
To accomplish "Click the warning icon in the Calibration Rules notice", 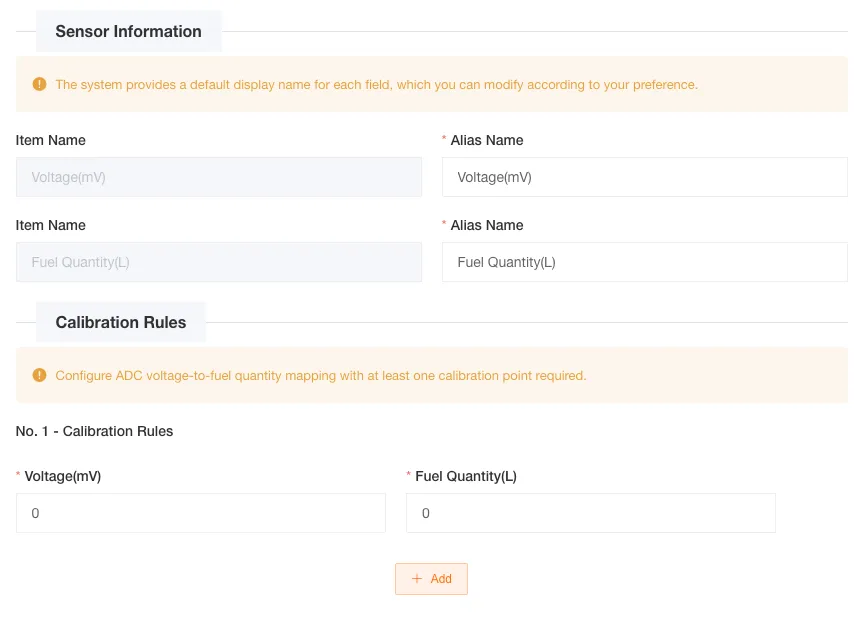I will (x=39, y=376).
